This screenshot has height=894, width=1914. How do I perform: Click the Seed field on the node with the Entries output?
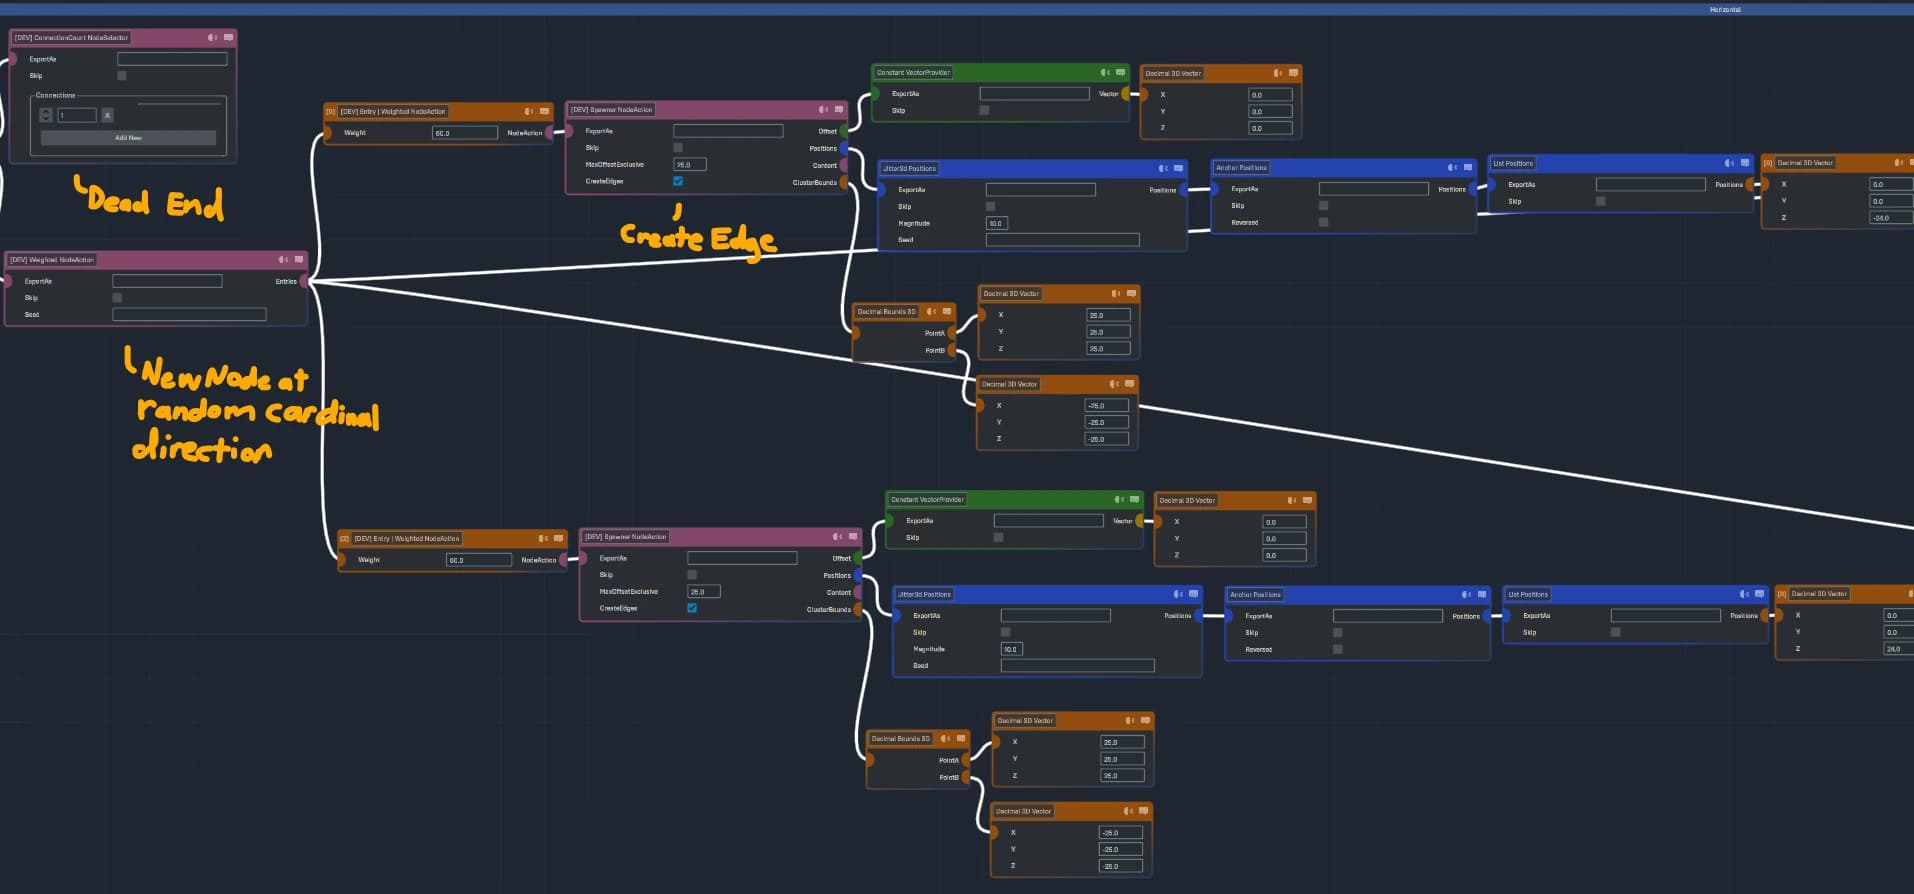[x=189, y=314]
